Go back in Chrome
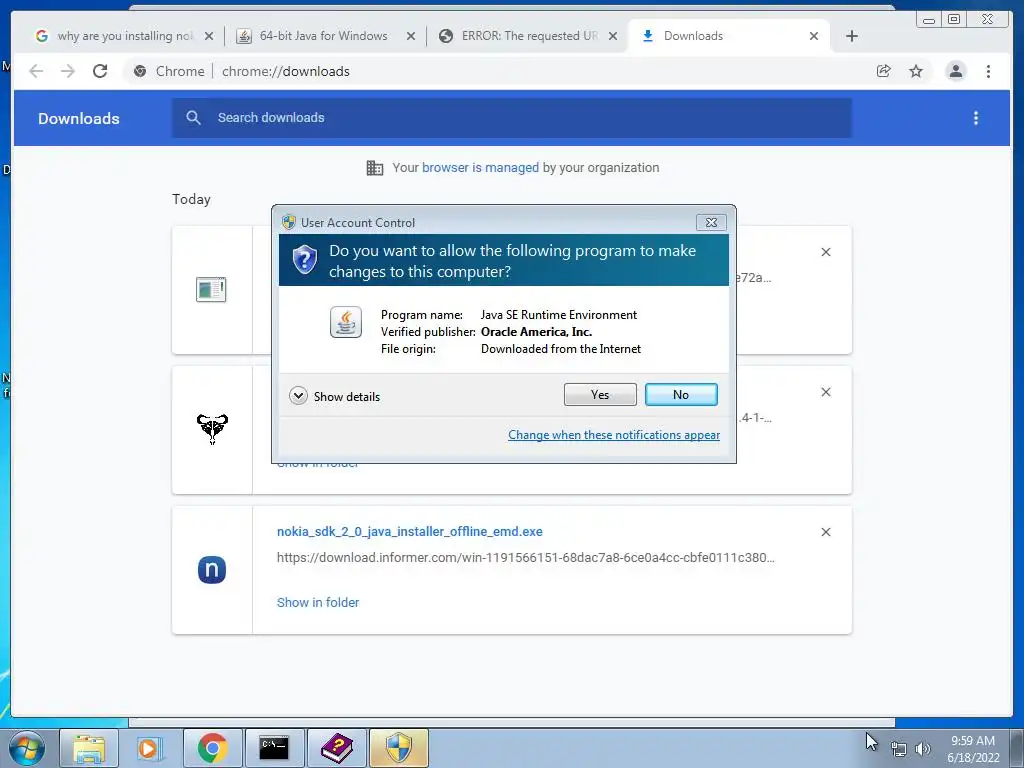The width and height of the screenshot is (1024, 768). pyautogui.click(x=36, y=71)
